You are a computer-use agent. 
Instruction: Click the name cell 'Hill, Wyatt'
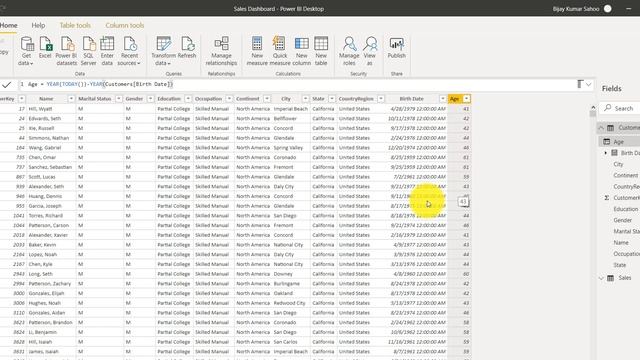point(40,109)
